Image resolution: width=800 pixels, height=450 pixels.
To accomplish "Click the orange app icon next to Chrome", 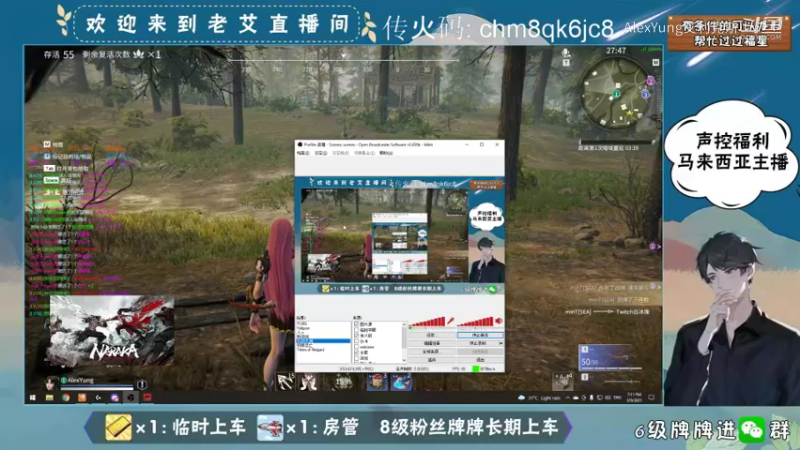I will click(82, 397).
